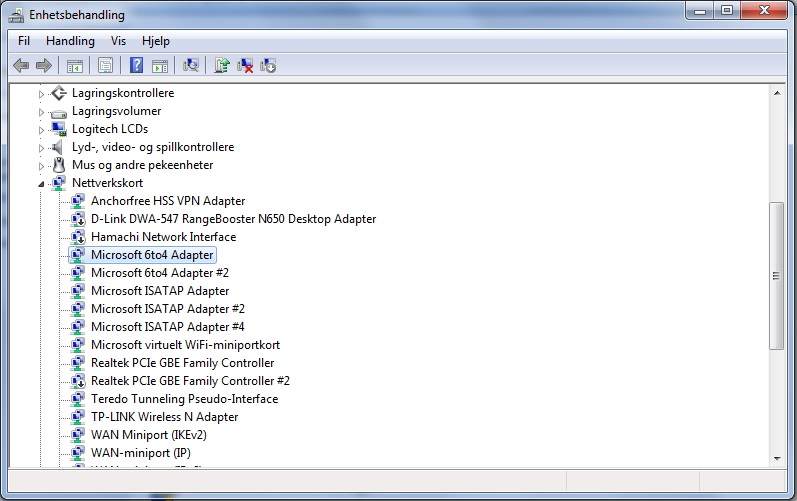The image size is (797, 501).
Task: Collapse the Nettverkskort node
Action: click(41, 184)
